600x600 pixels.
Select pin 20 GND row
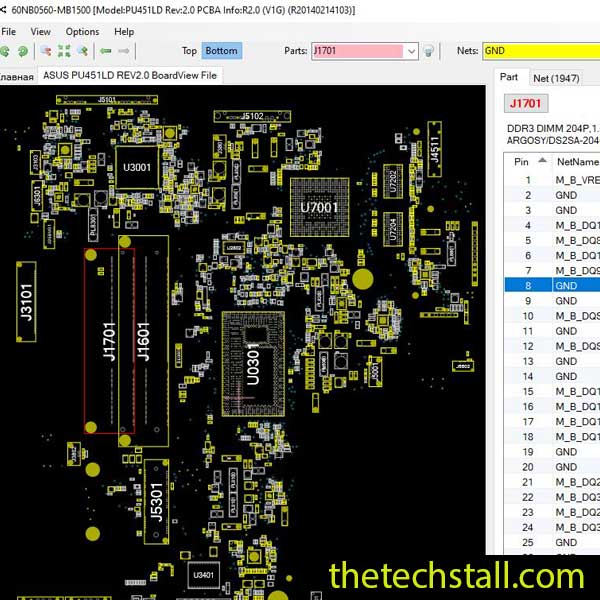pos(552,467)
